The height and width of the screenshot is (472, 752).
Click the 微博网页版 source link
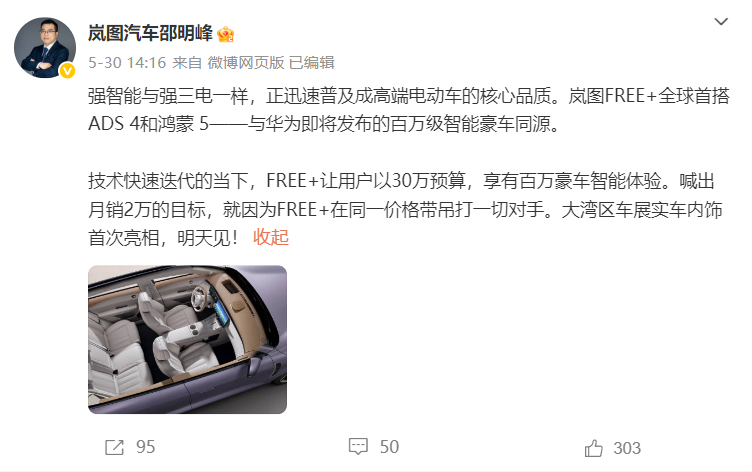point(246,62)
